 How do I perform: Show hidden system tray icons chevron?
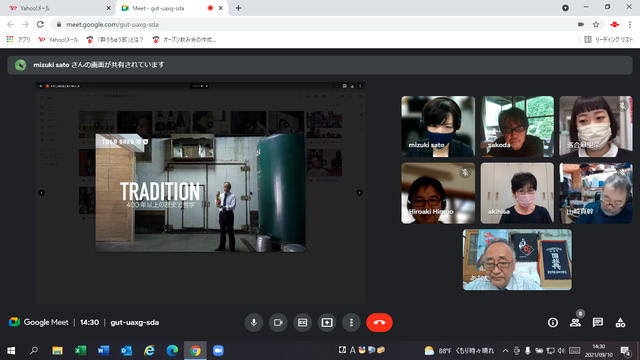tap(505, 351)
